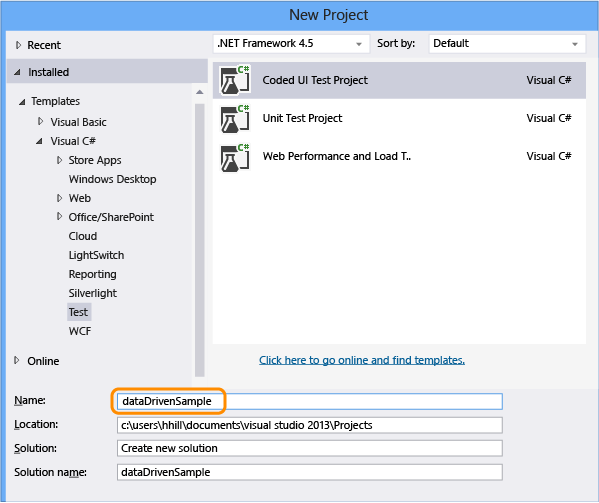
Task: Select the Visual Basic templates label
Action: pos(78,122)
